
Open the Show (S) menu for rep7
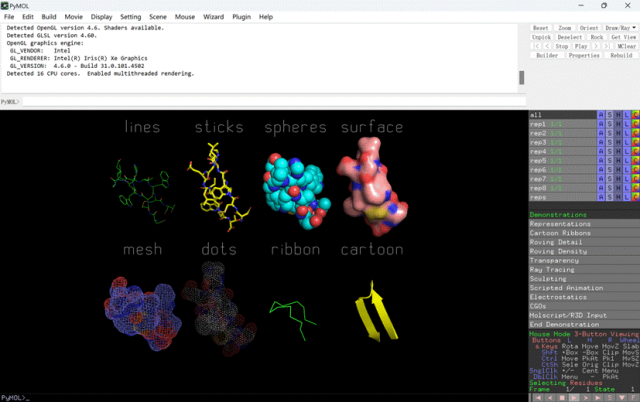(609, 179)
